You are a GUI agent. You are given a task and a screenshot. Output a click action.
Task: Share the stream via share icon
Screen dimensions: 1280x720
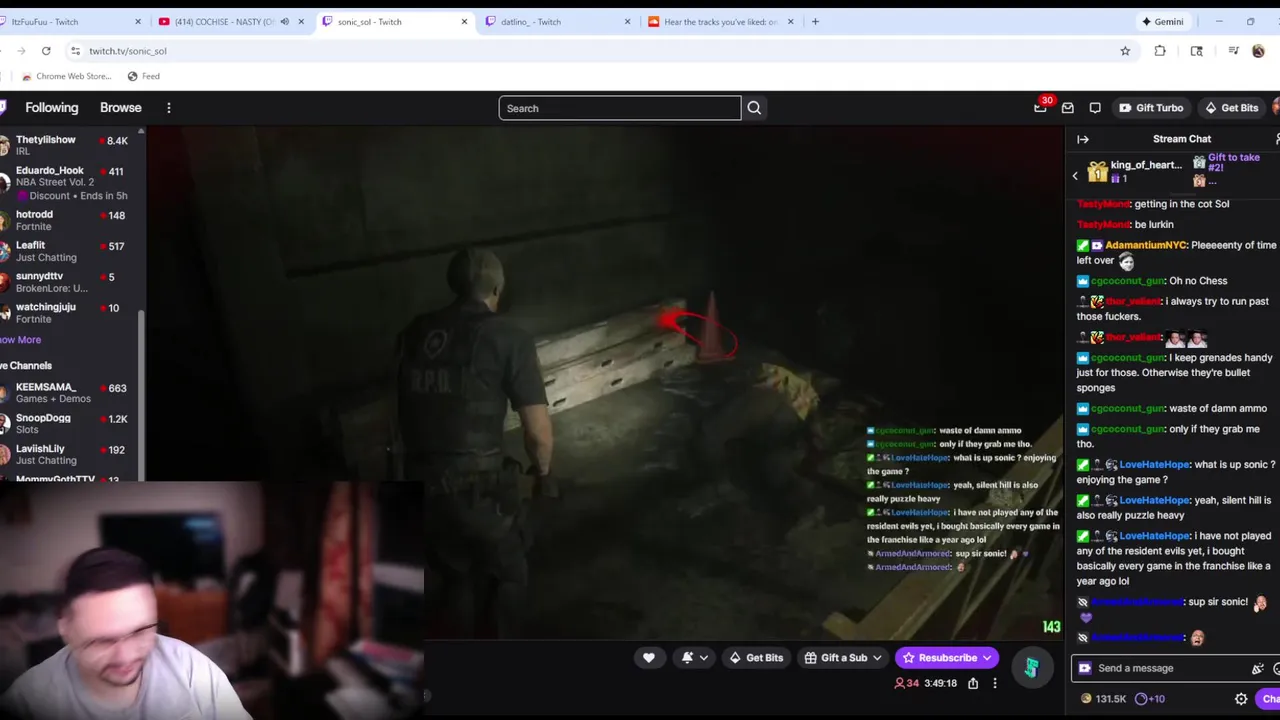(x=972, y=683)
